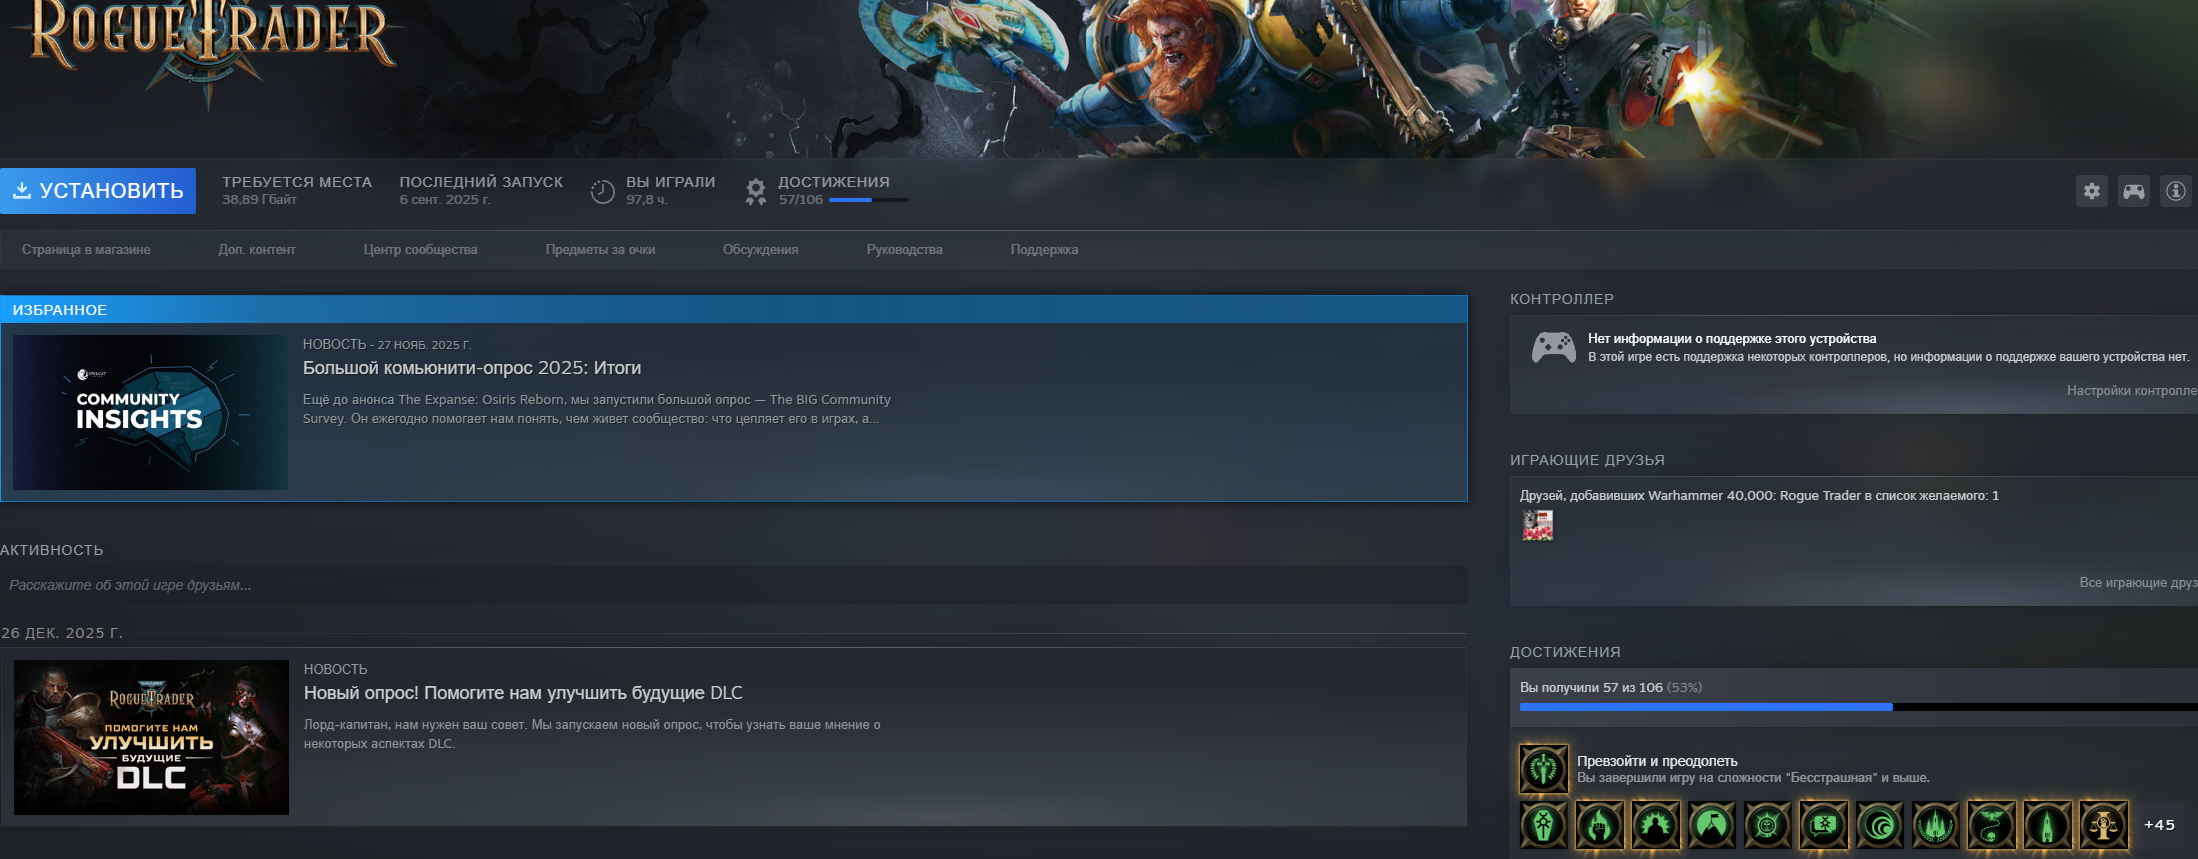
Task: Click the blue УСТАНОВИТЬ install button
Action: tap(98, 191)
